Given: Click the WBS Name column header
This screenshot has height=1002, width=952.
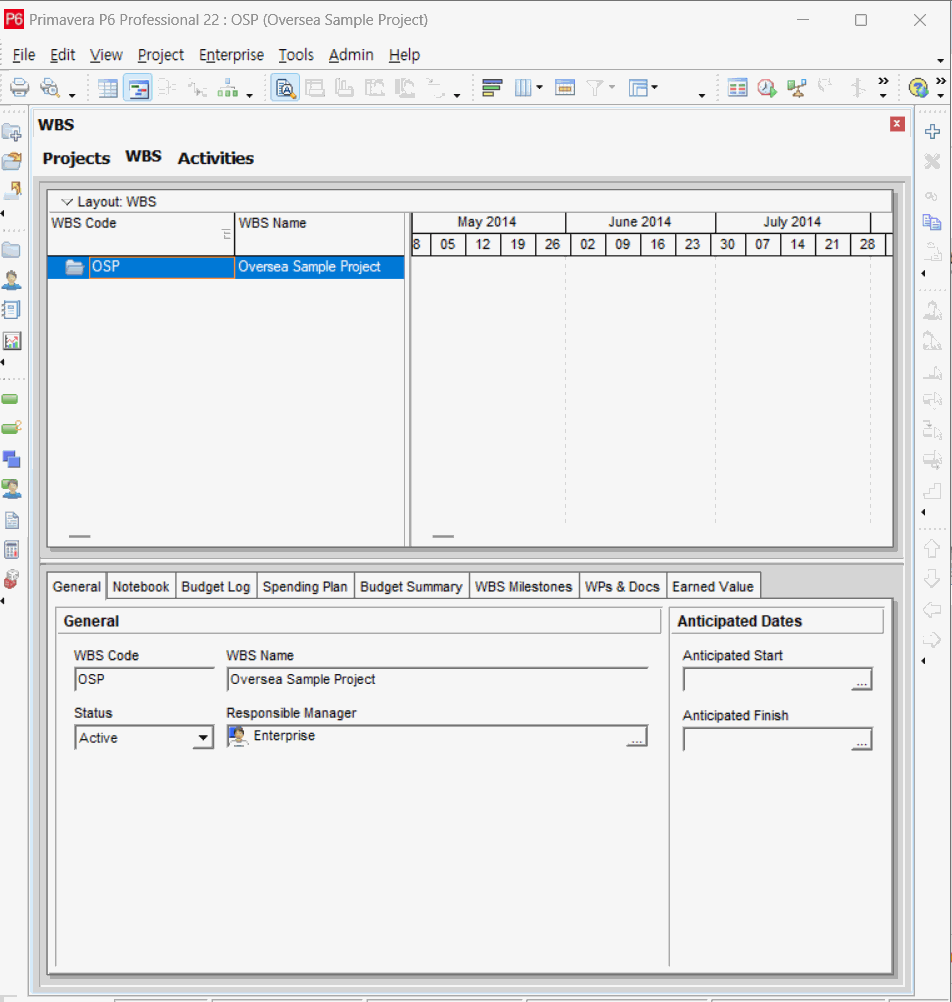Looking at the screenshot, I should pyautogui.click(x=319, y=234).
